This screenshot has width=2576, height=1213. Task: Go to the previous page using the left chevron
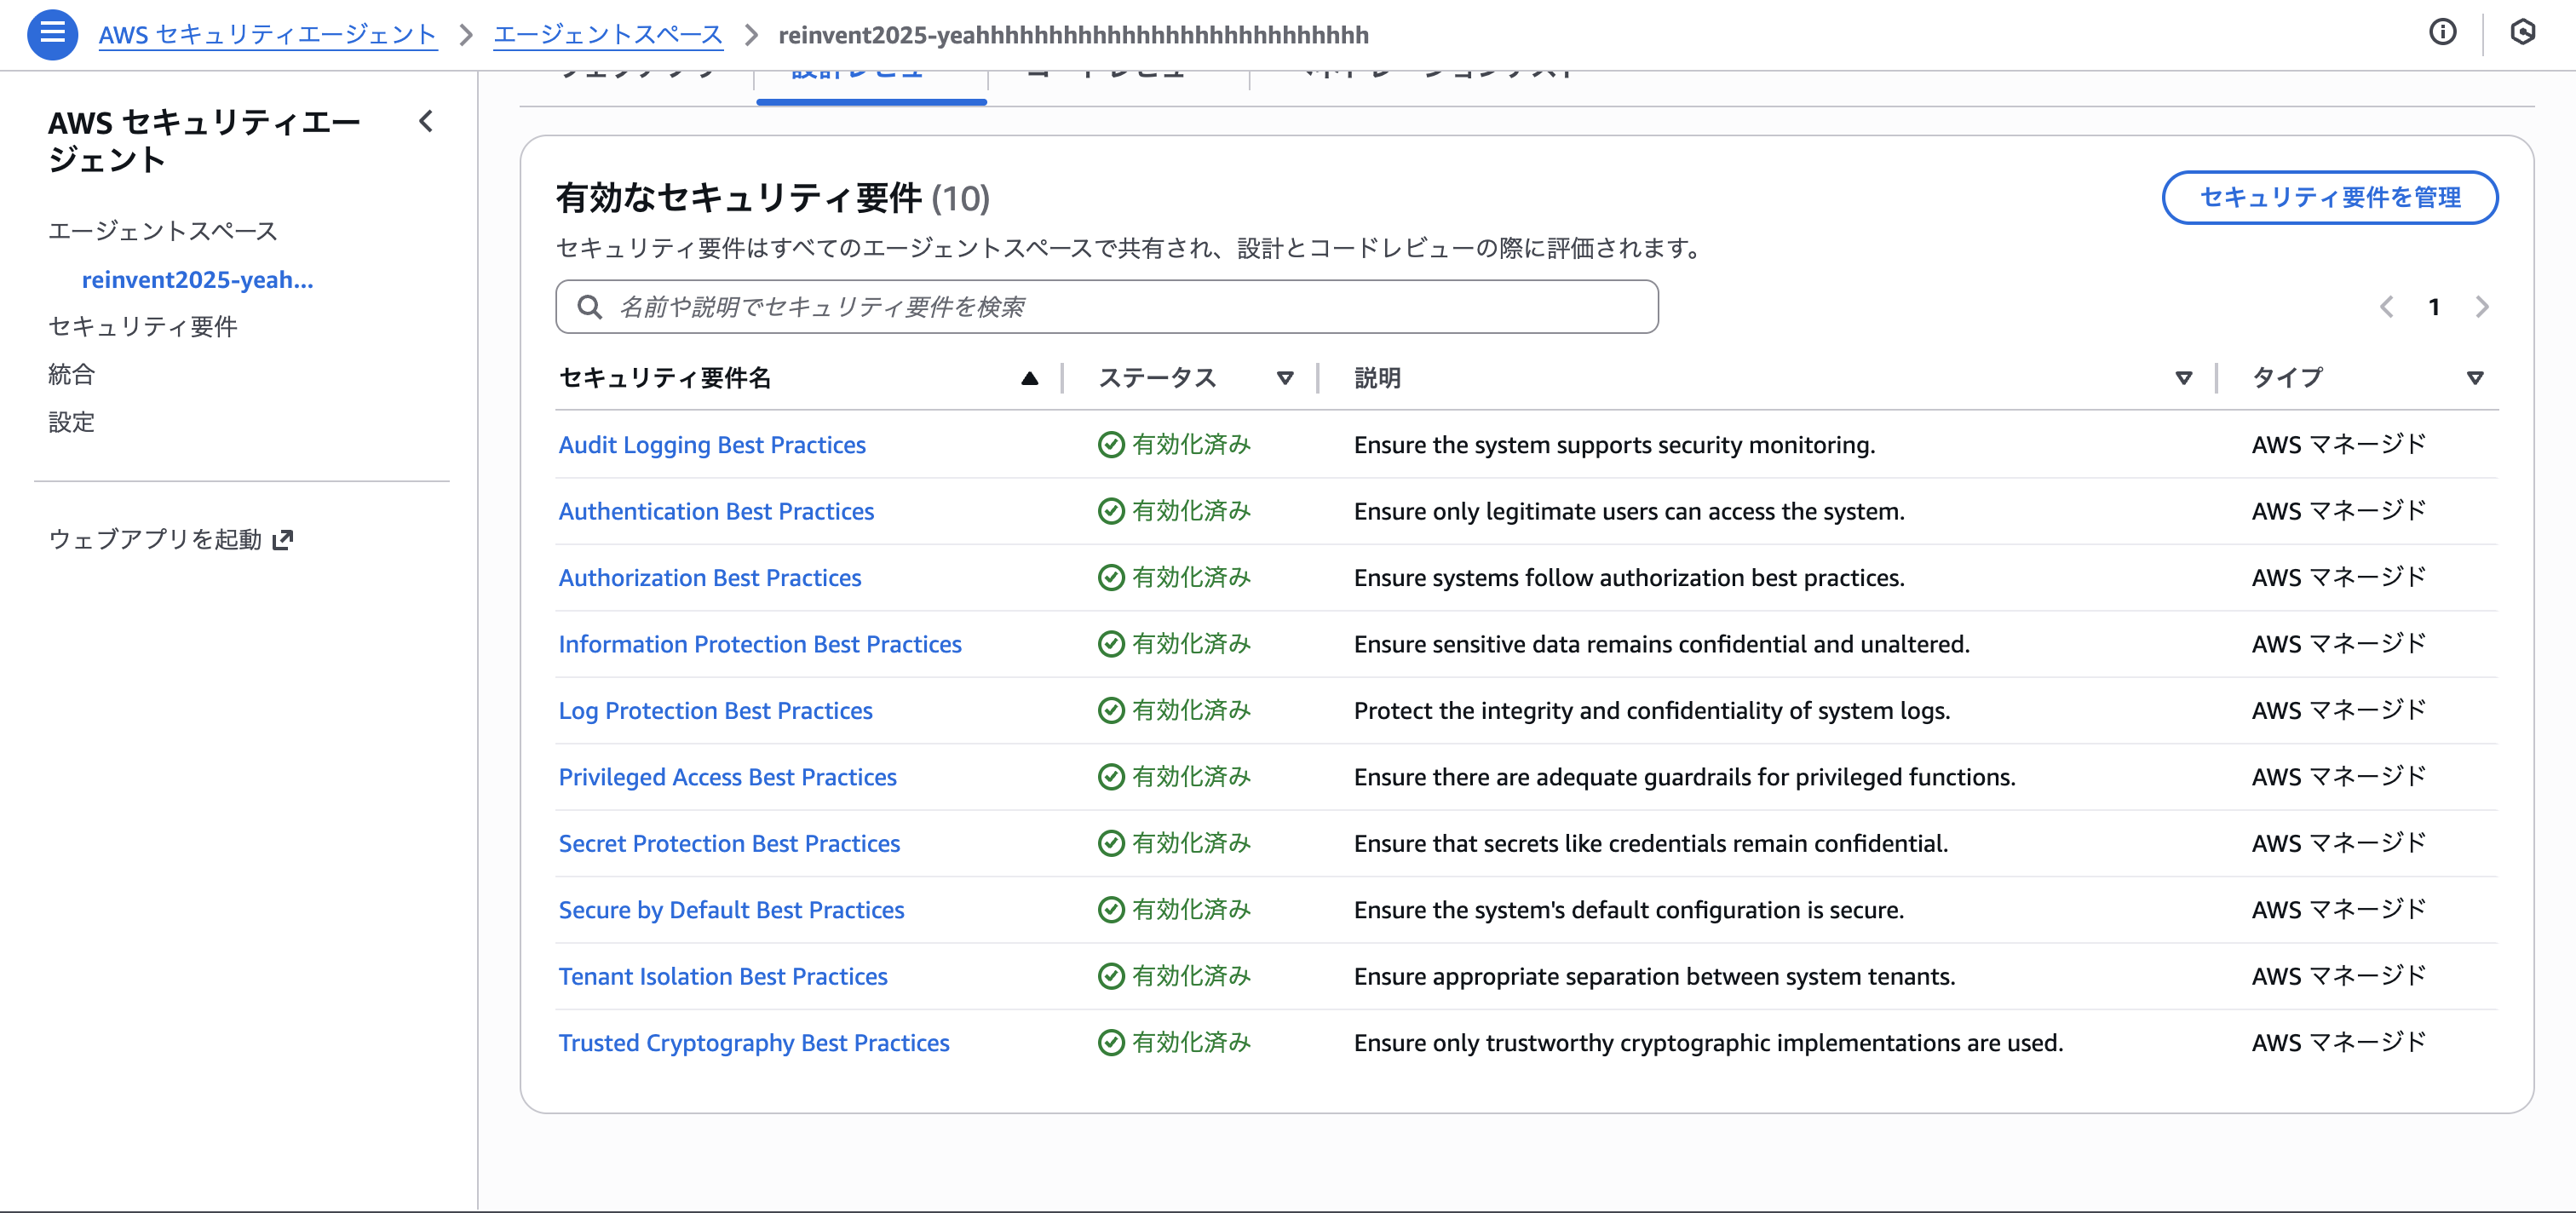pyautogui.click(x=2387, y=307)
